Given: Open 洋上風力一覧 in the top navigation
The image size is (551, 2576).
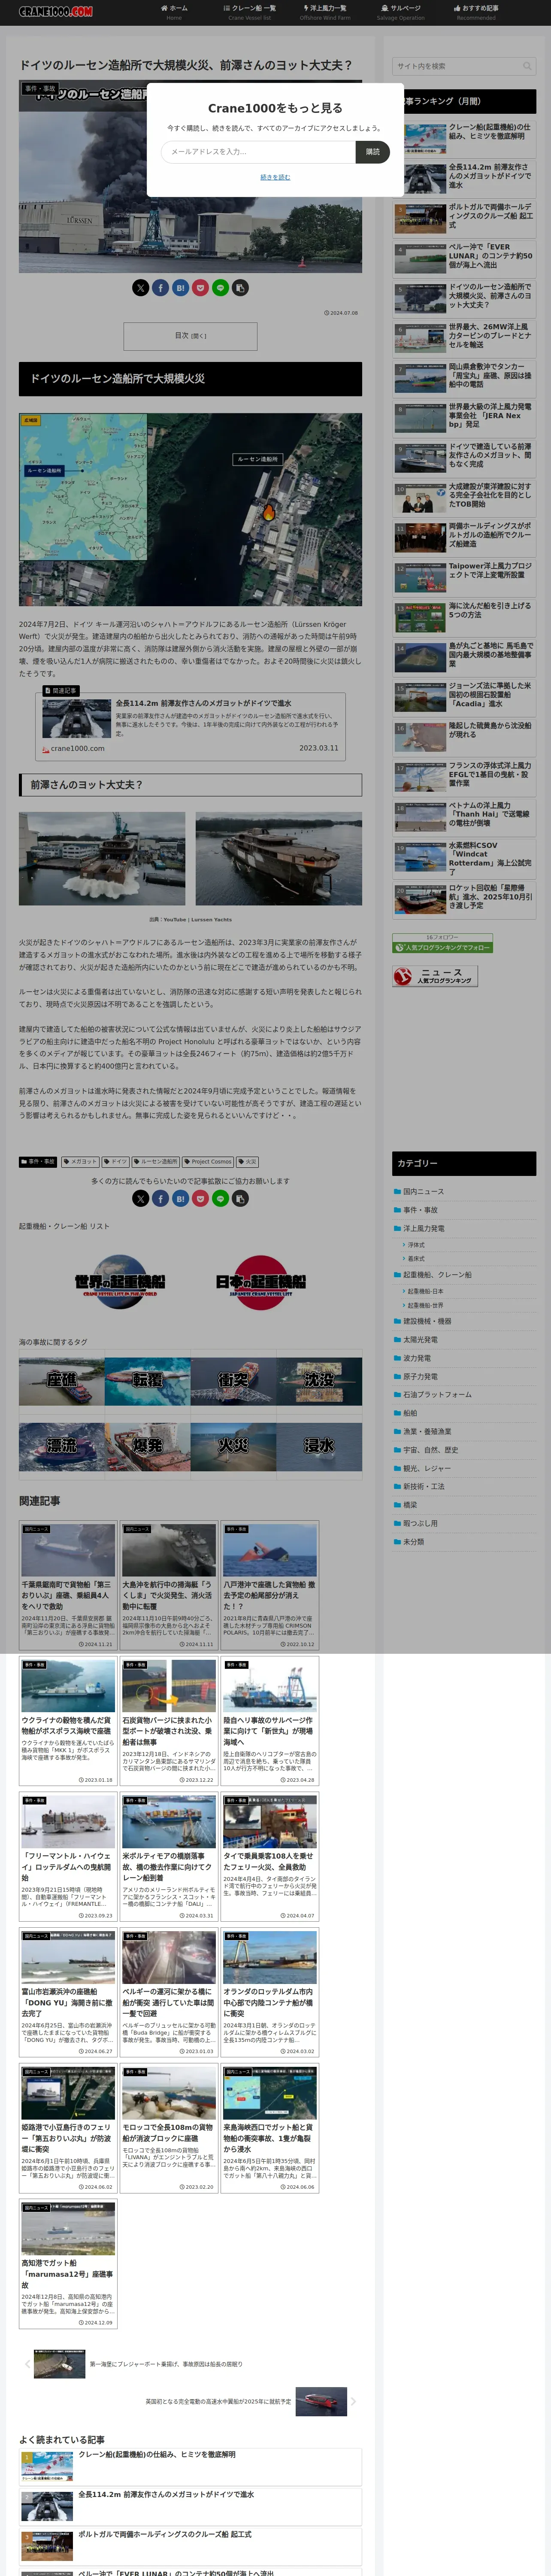Looking at the screenshot, I should (x=325, y=12).
